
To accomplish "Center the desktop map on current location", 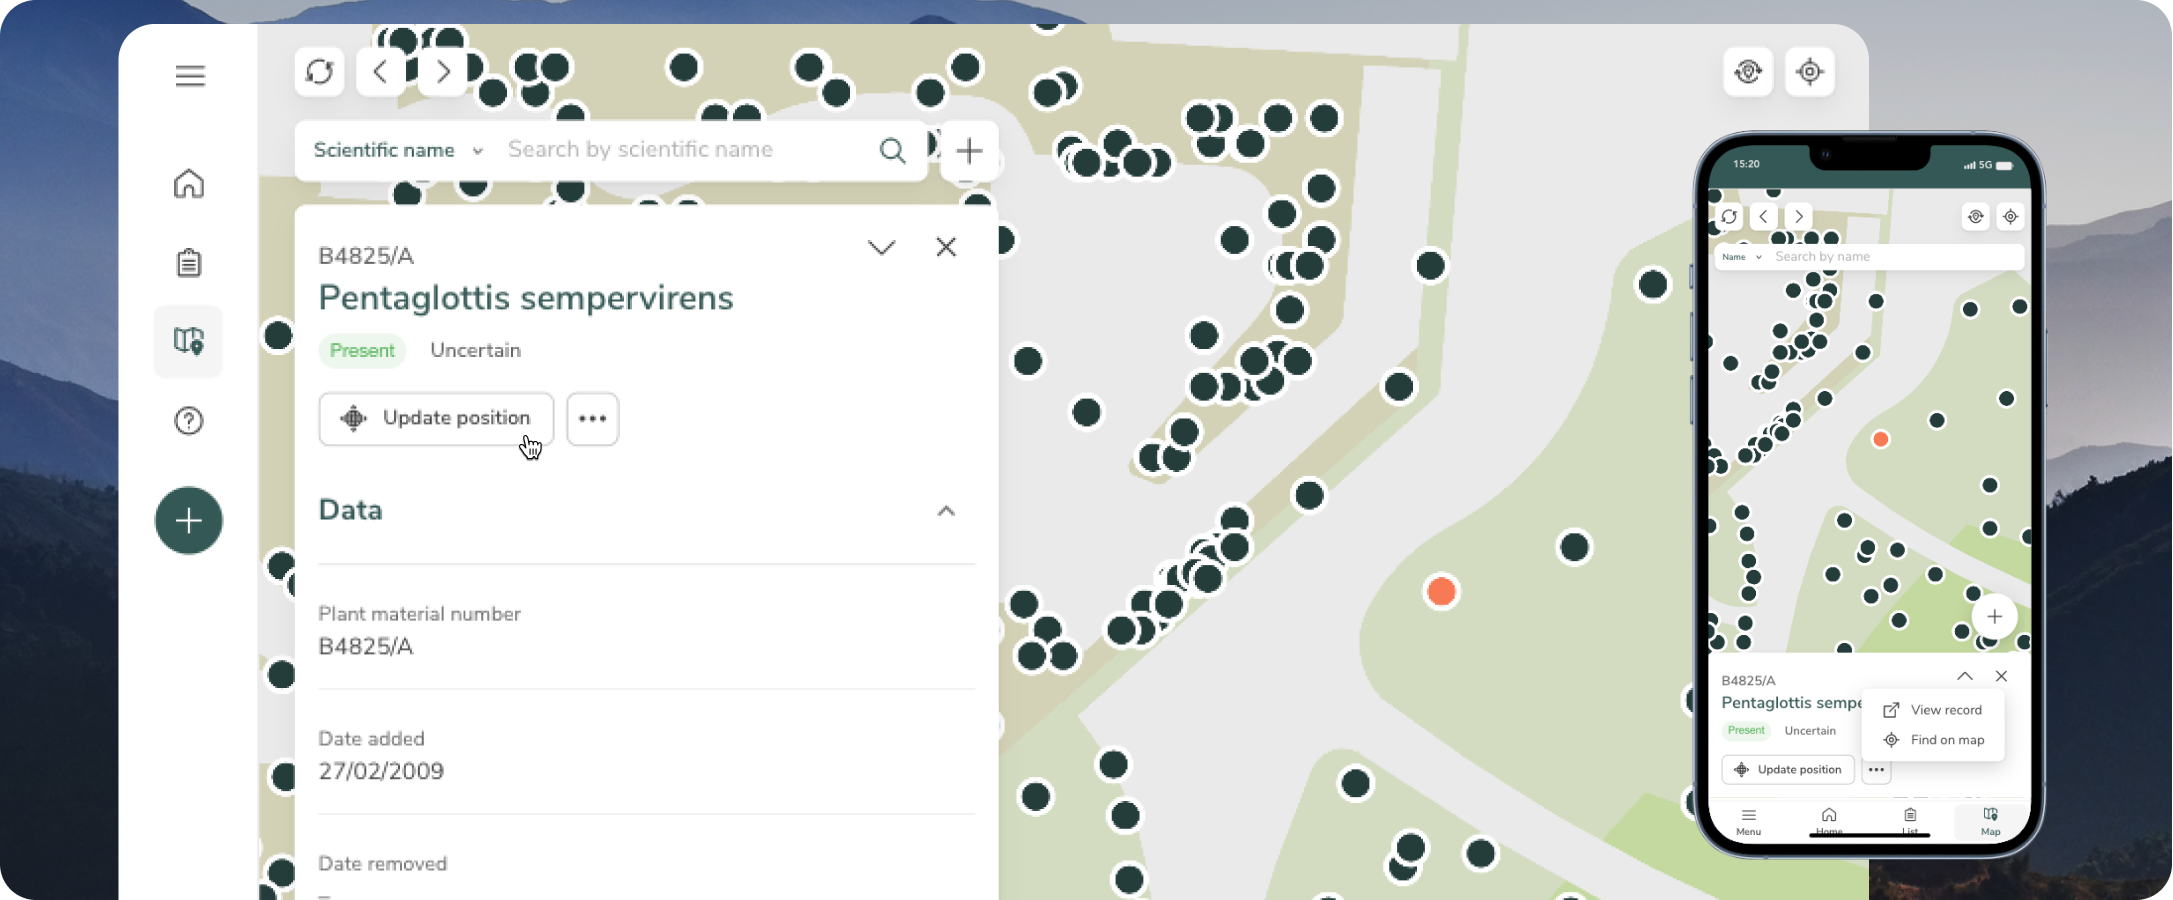I will [x=1810, y=72].
